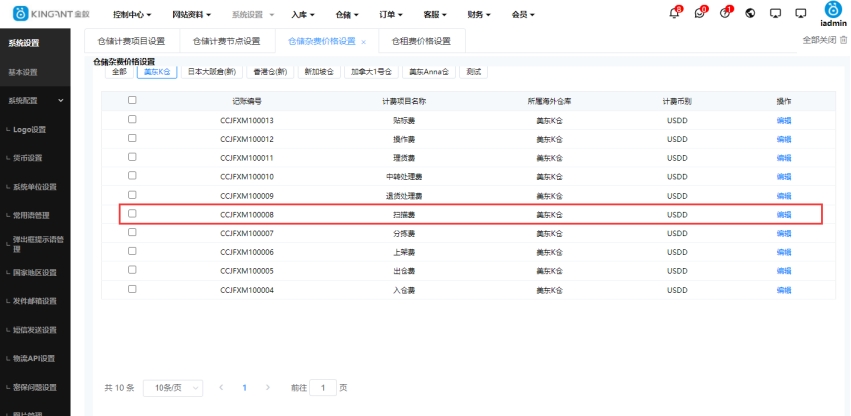The height and width of the screenshot is (416, 851).
Task: Check the box for CCJFXM100006
Action: point(132,251)
